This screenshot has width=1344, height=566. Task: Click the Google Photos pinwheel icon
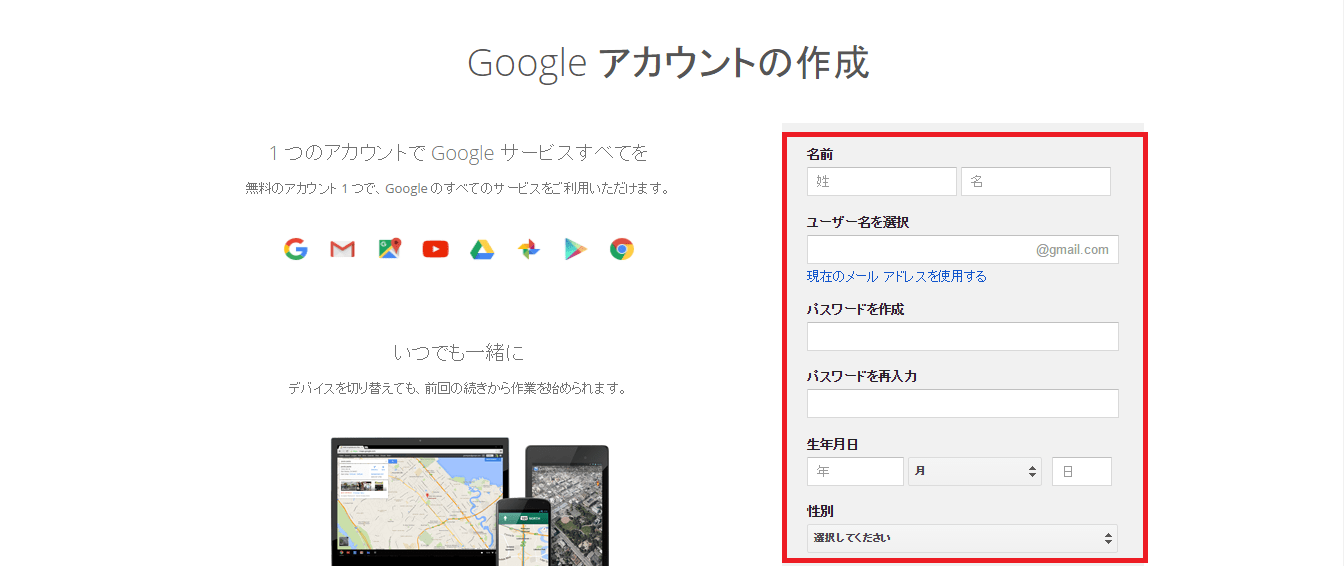[x=529, y=249]
